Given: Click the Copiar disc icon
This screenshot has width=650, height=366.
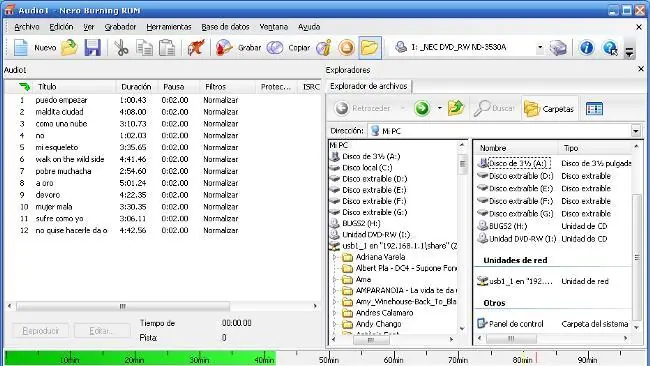Looking at the screenshot, I should coord(274,48).
